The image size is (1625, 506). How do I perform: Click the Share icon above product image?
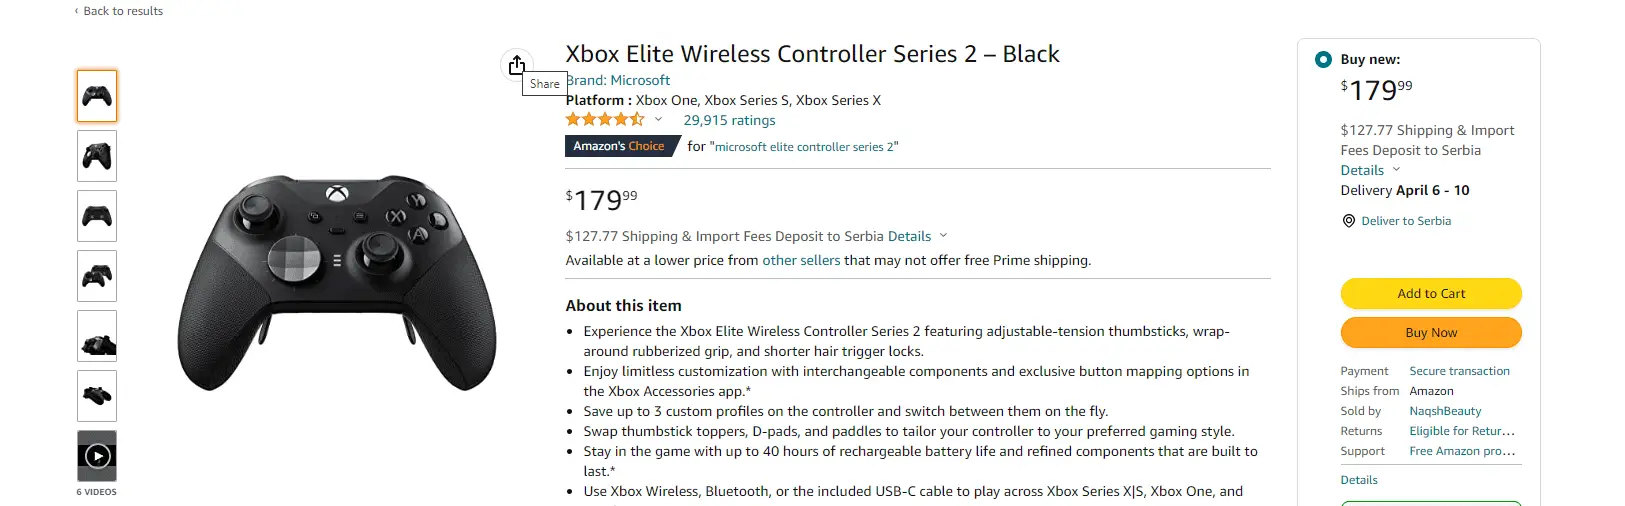516,64
